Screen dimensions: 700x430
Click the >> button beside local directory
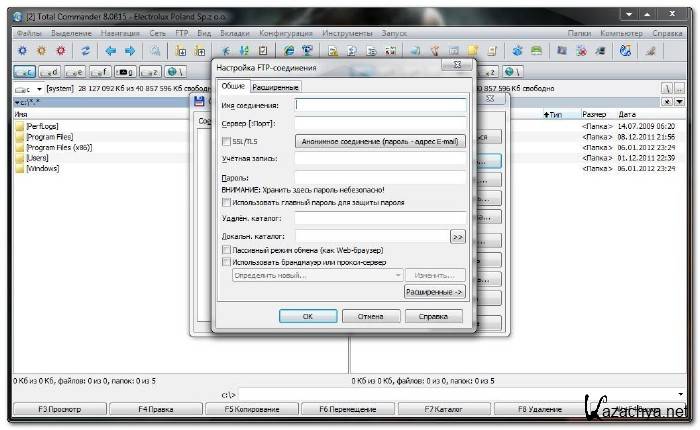coord(458,237)
